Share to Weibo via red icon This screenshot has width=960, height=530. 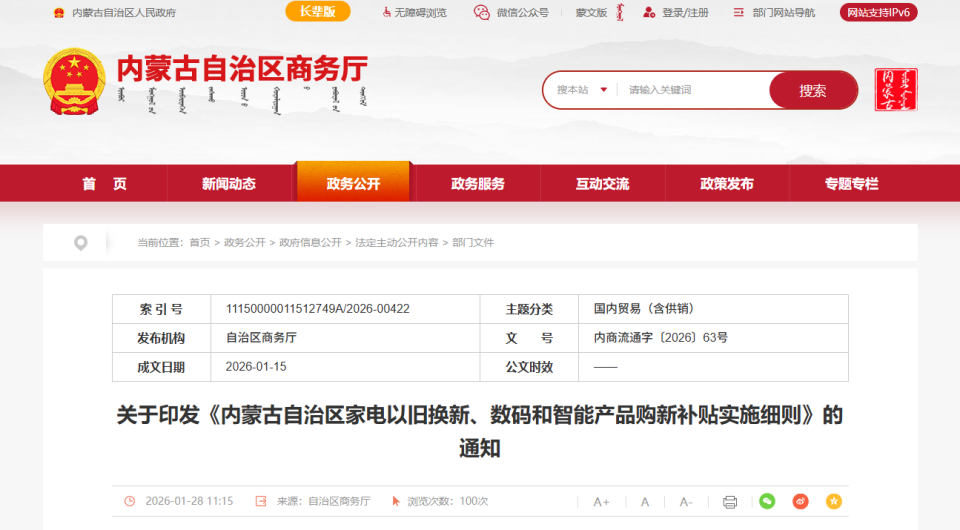[x=800, y=501]
